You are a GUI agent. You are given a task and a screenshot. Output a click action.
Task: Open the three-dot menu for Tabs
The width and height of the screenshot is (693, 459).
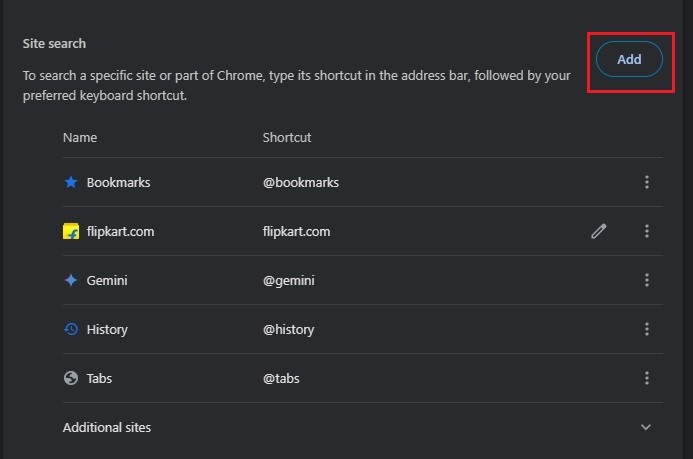point(647,378)
